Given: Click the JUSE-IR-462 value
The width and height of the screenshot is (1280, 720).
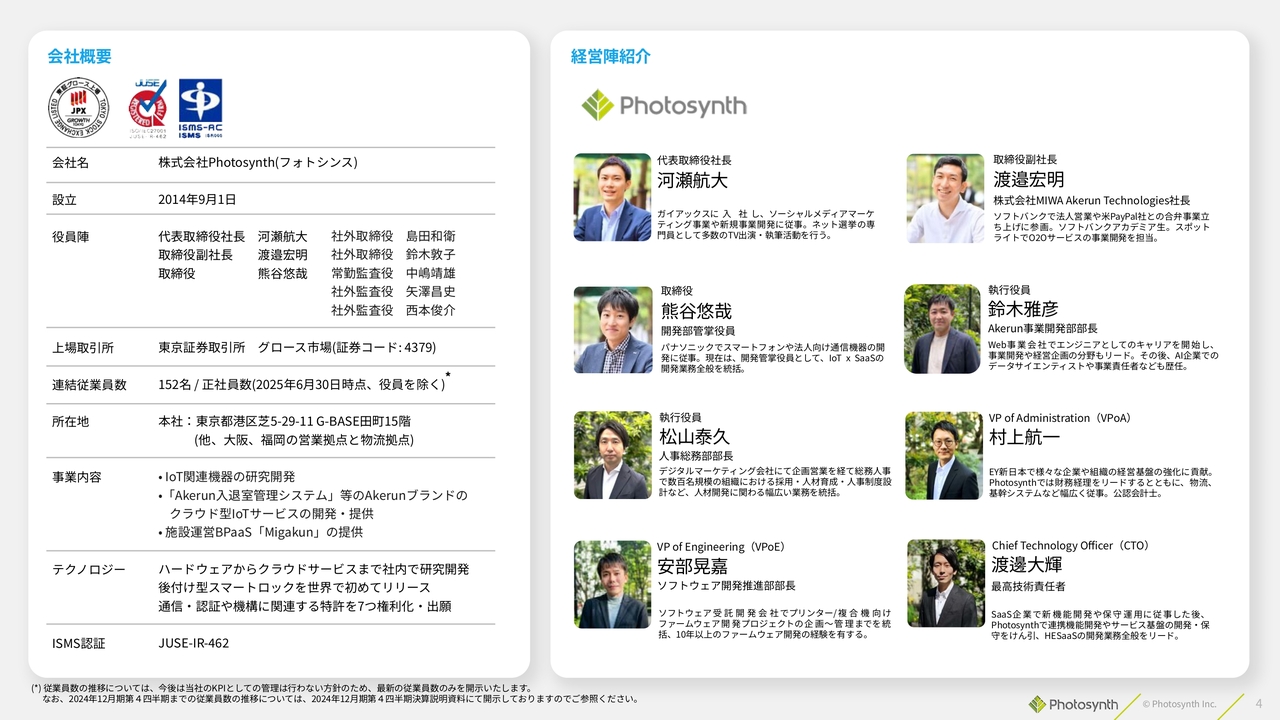Looking at the screenshot, I should click(193, 643).
